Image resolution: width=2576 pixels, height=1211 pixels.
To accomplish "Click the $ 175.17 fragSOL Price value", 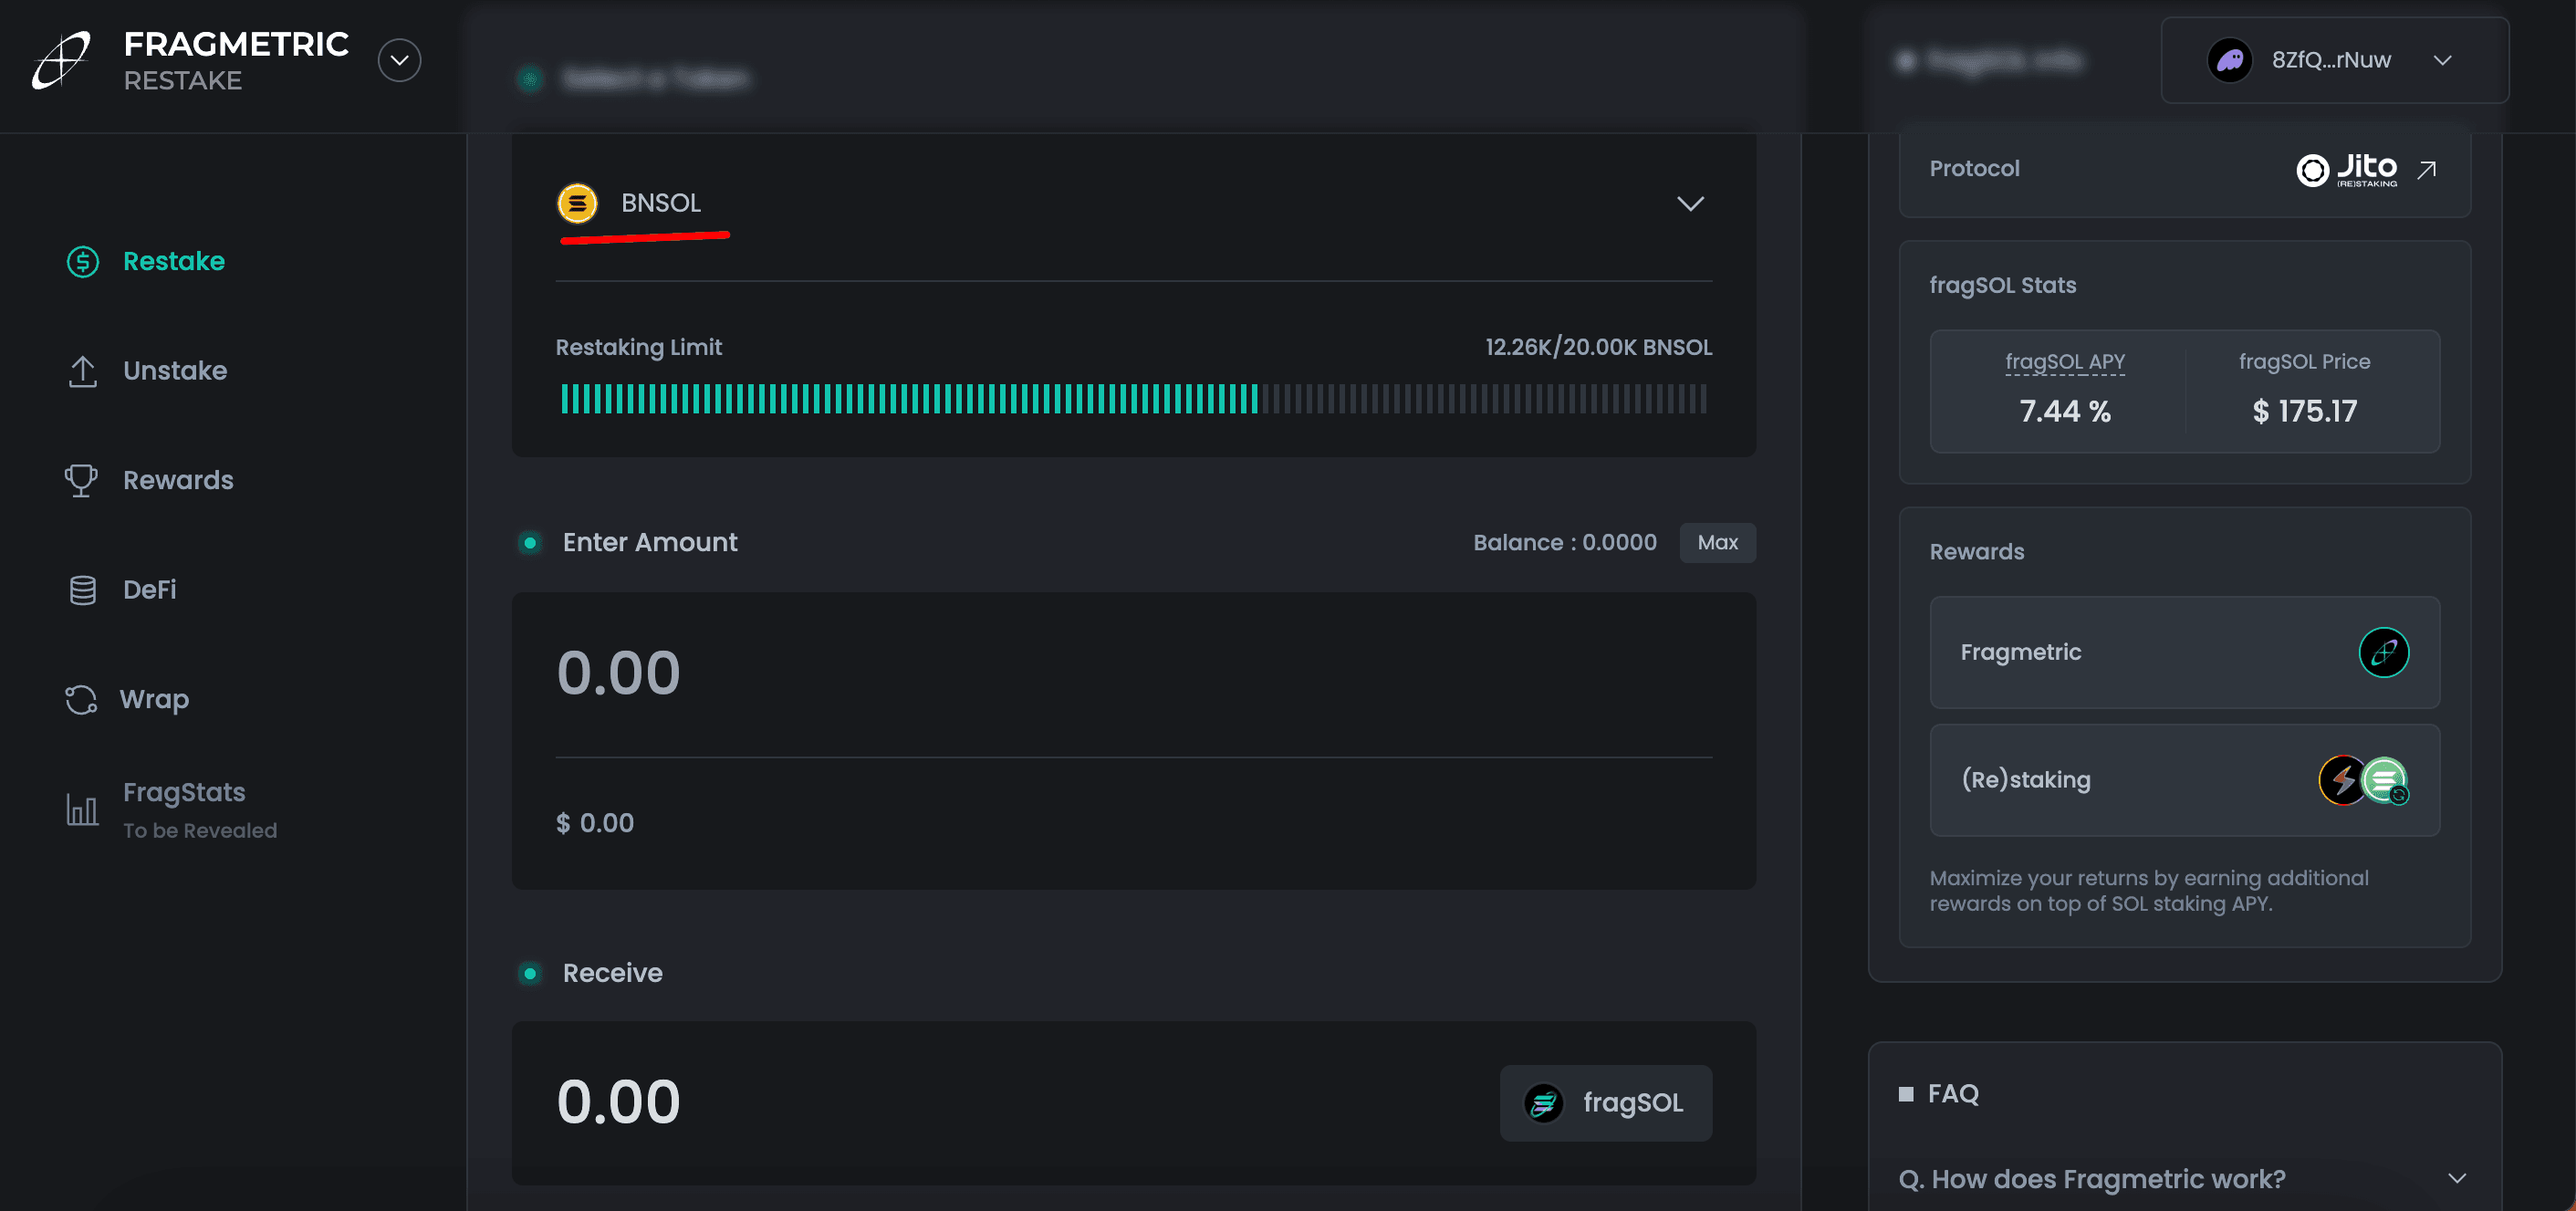I will click(x=2304, y=411).
